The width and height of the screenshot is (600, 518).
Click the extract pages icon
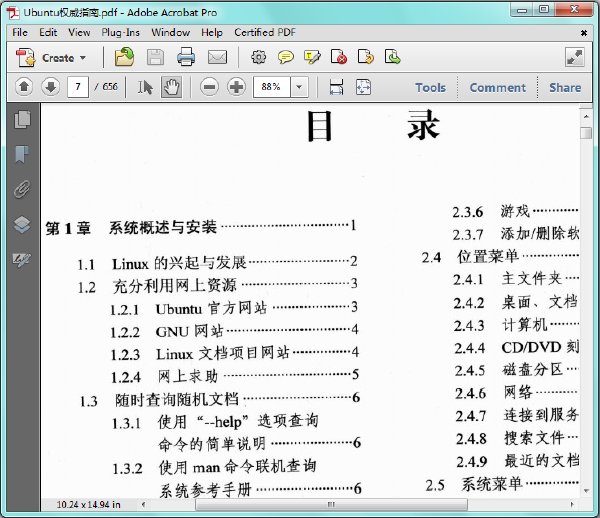pyautogui.click(x=392, y=57)
